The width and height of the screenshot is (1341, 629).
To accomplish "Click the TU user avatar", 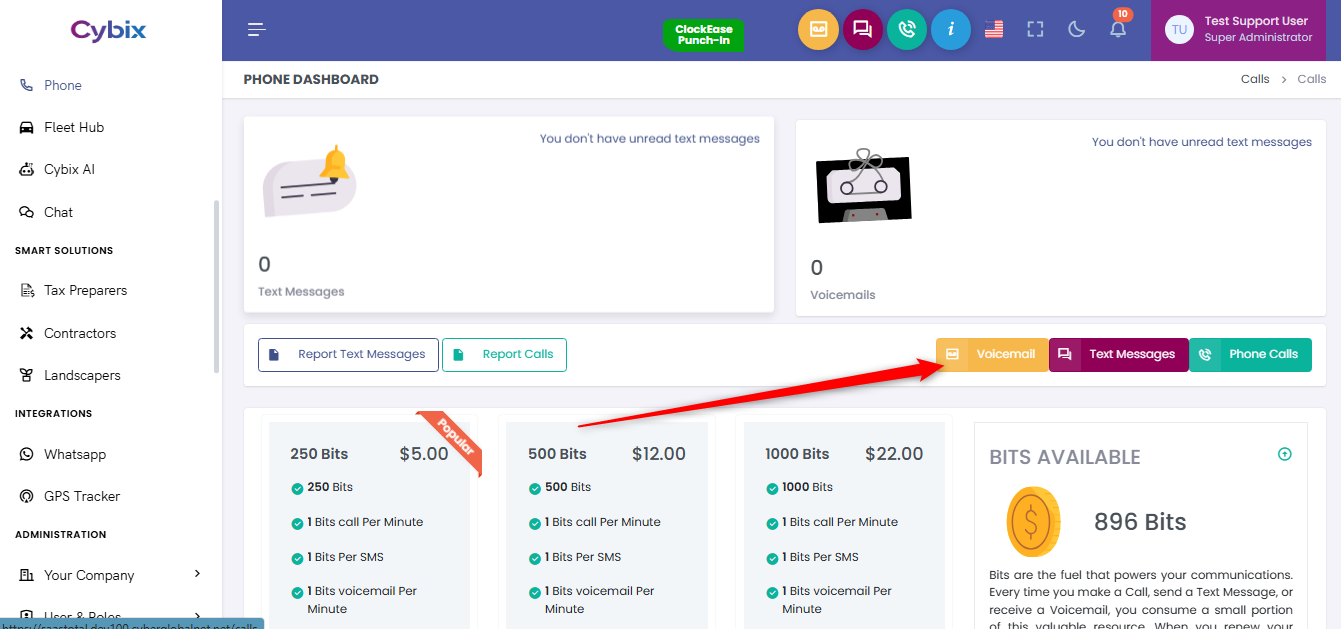I will (x=1179, y=30).
